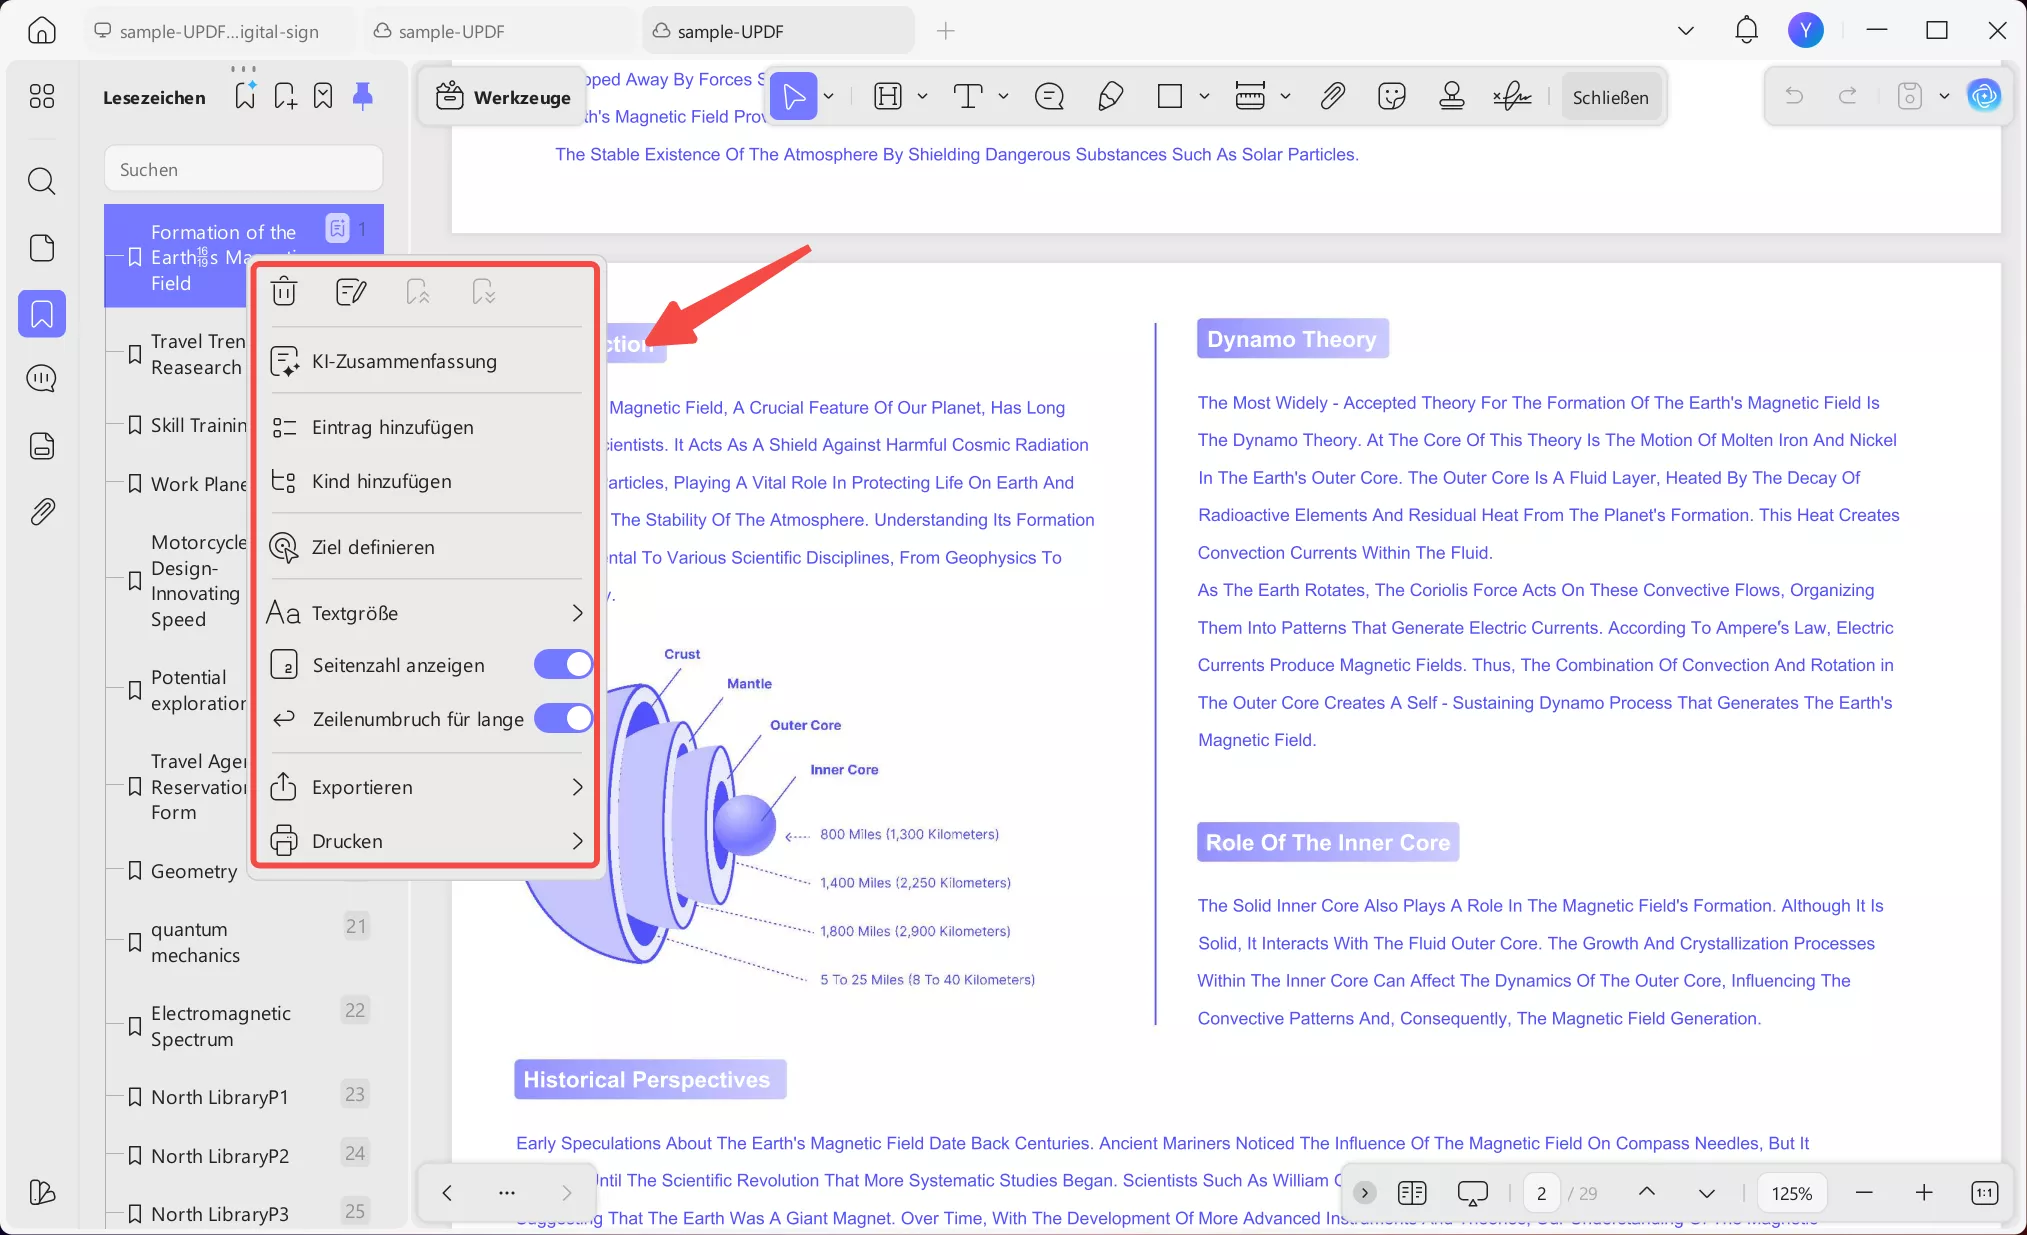This screenshot has width=2027, height=1235.
Task: Expand the Textgröße submenu
Action: pyautogui.click(x=577, y=613)
